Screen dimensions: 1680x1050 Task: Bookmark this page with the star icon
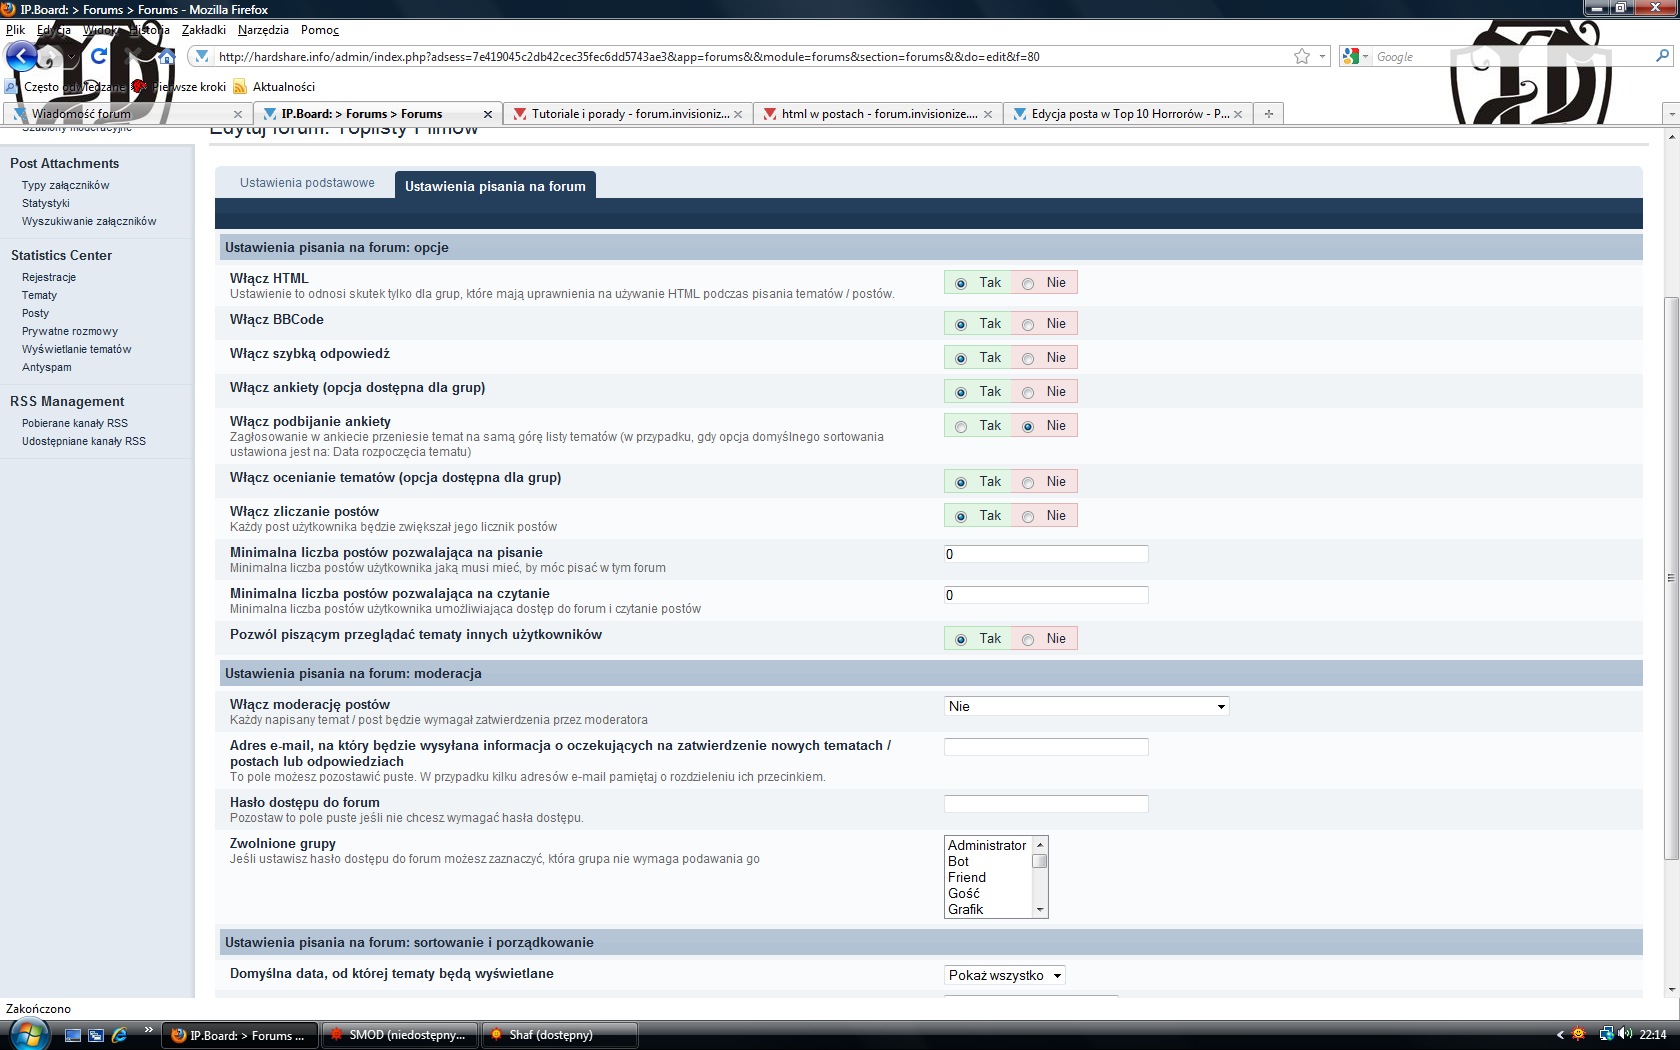pos(1301,57)
